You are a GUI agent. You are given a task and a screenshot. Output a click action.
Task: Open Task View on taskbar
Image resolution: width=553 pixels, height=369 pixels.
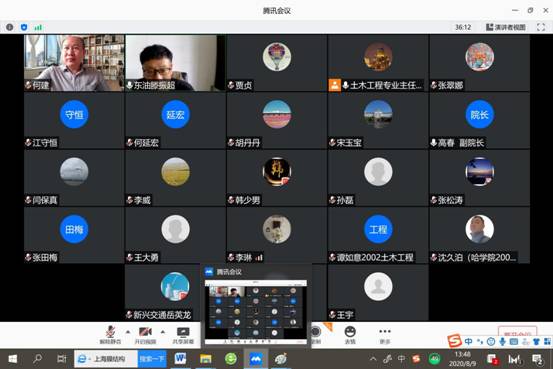pyautogui.click(x=61, y=359)
